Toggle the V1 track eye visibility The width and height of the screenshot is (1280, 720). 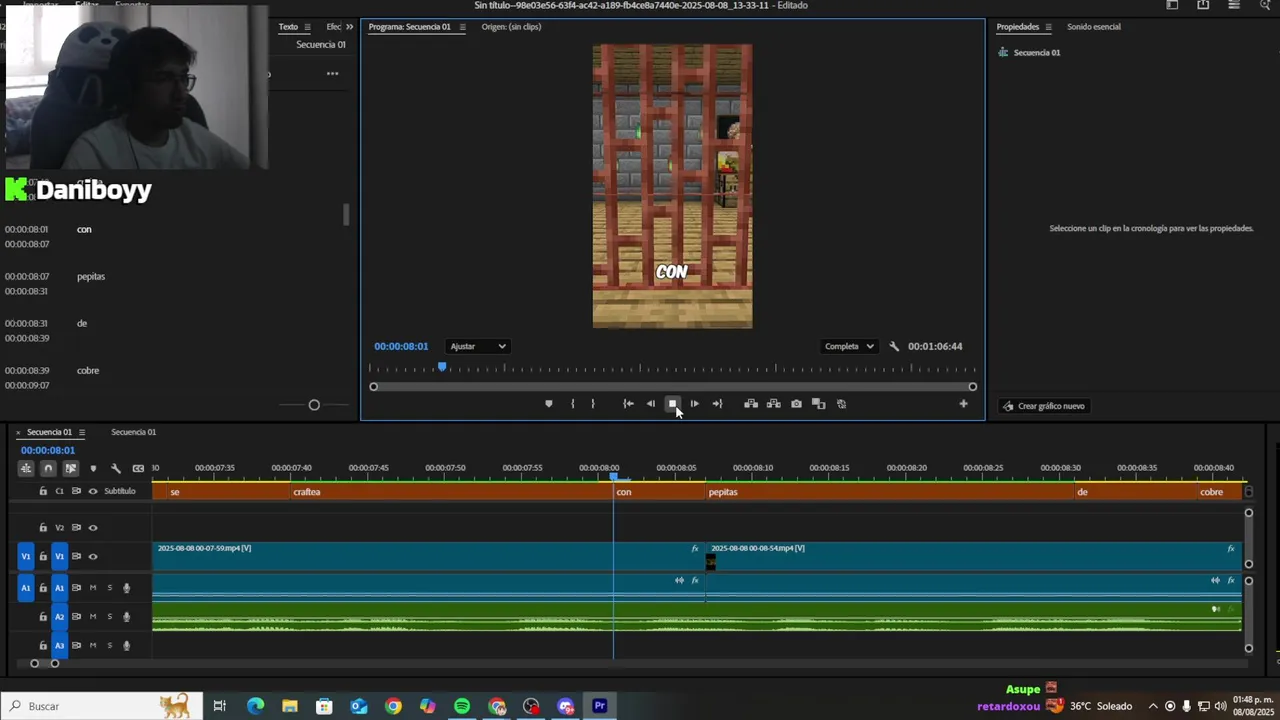click(93, 556)
